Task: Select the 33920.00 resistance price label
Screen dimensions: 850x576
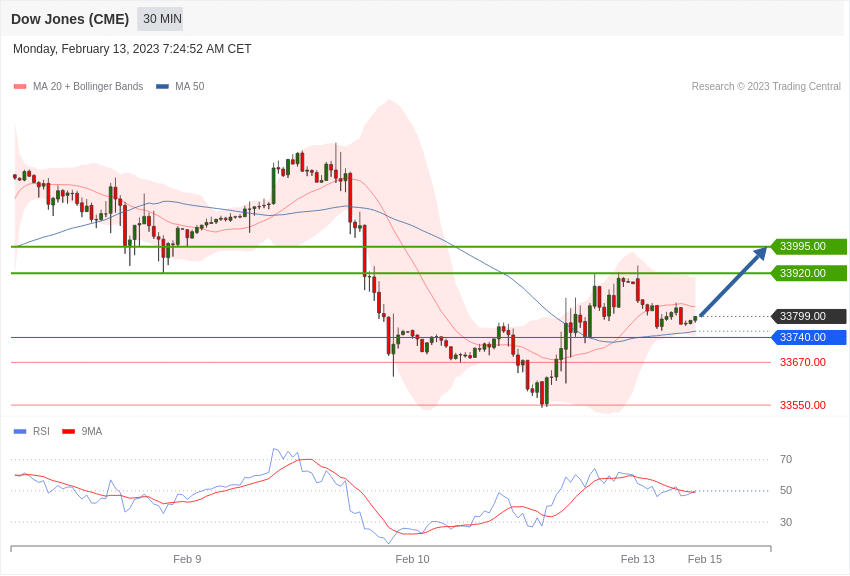Action: pyautogui.click(x=809, y=273)
